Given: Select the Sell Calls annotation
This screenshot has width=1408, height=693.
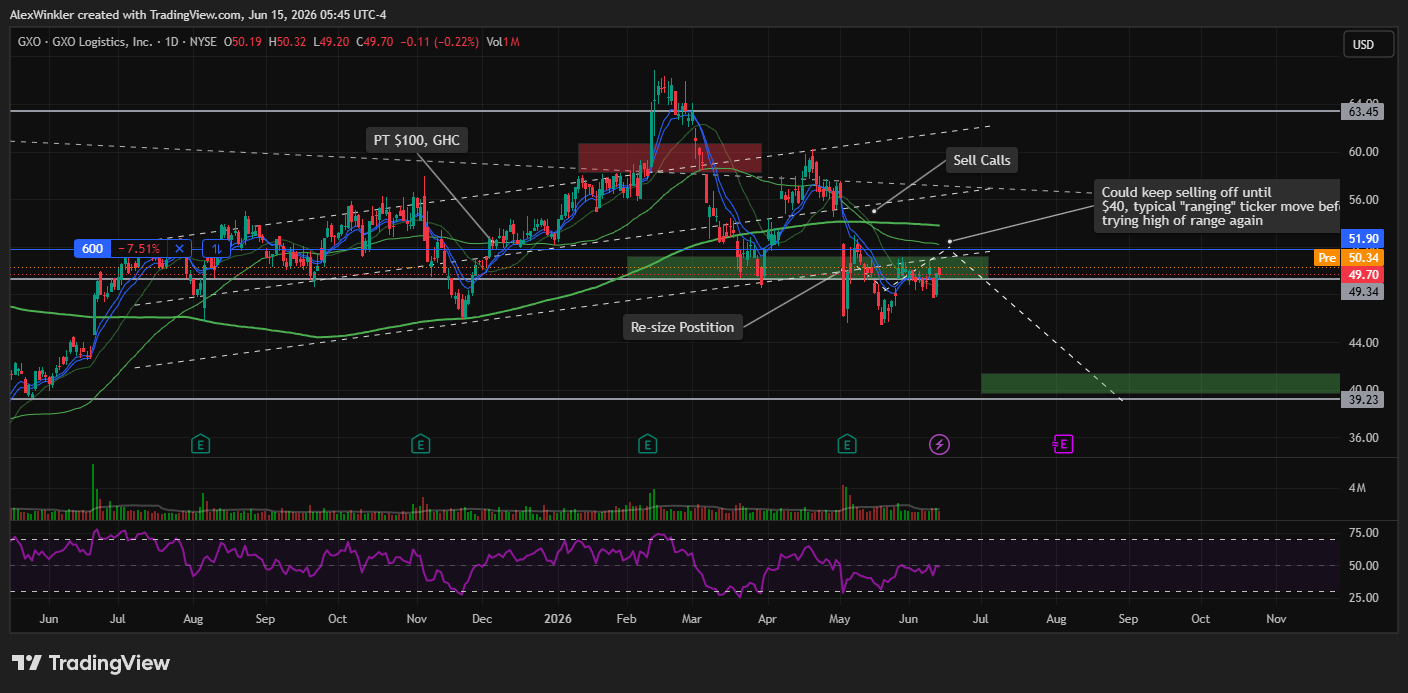Looking at the screenshot, I should 982,160.
